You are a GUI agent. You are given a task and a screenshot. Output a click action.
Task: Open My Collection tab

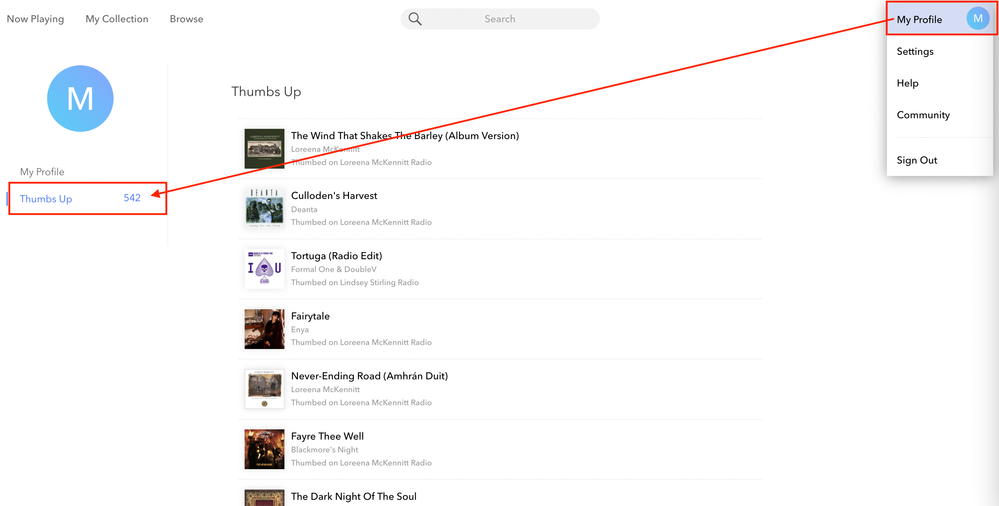117,19
